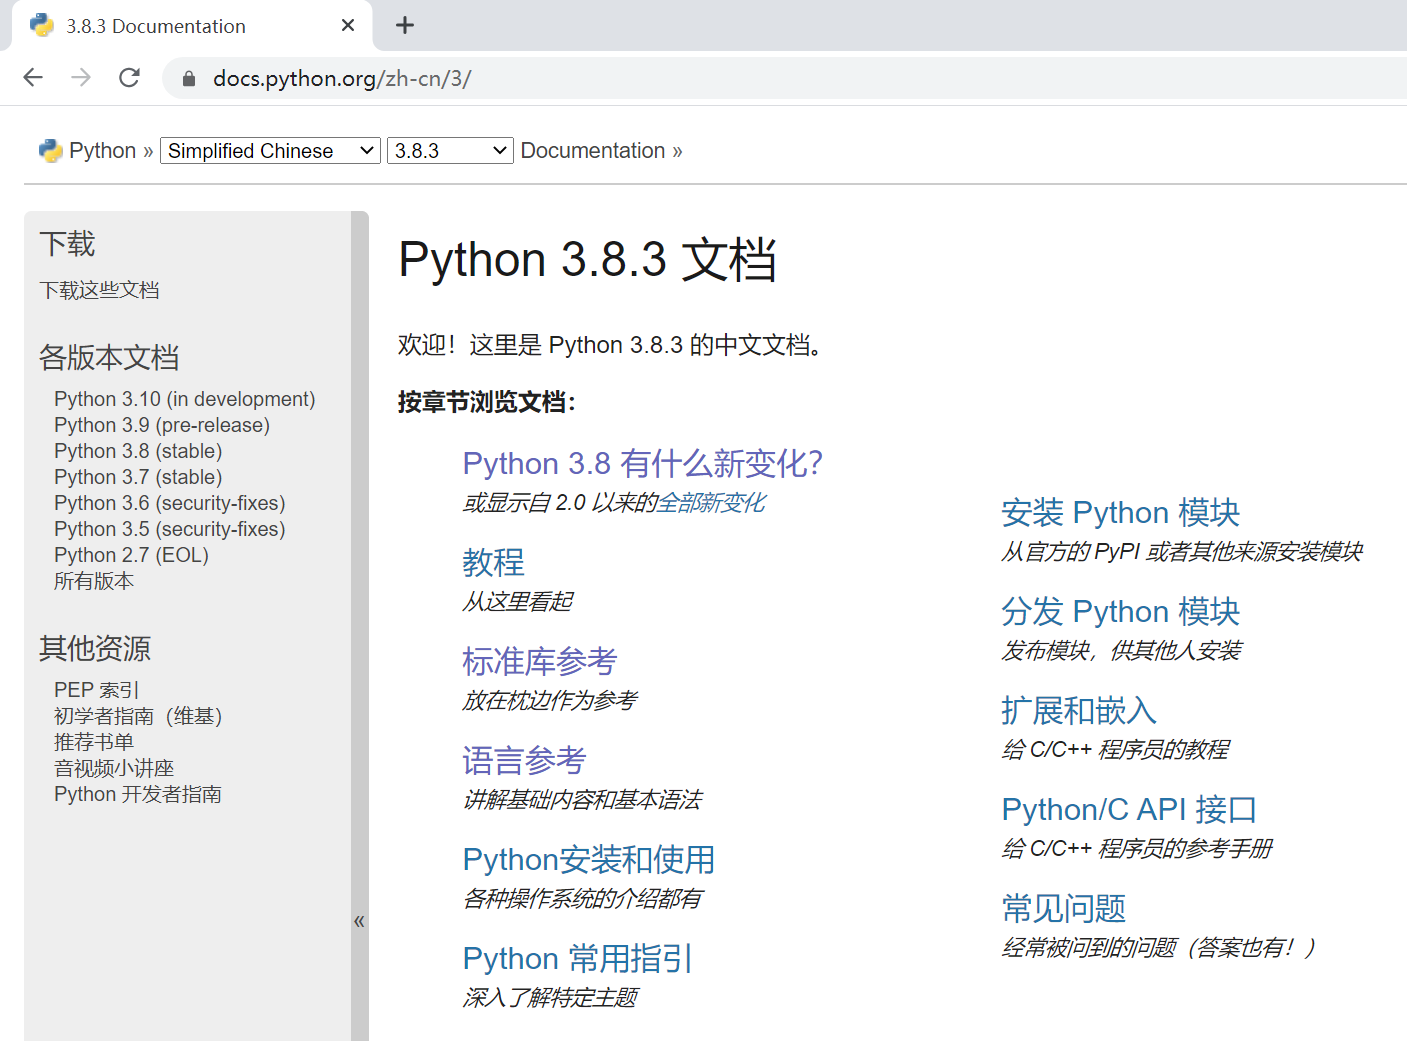
Task: Open Python 3.5 (security-fixes) docs
Action: pos(170,529)
